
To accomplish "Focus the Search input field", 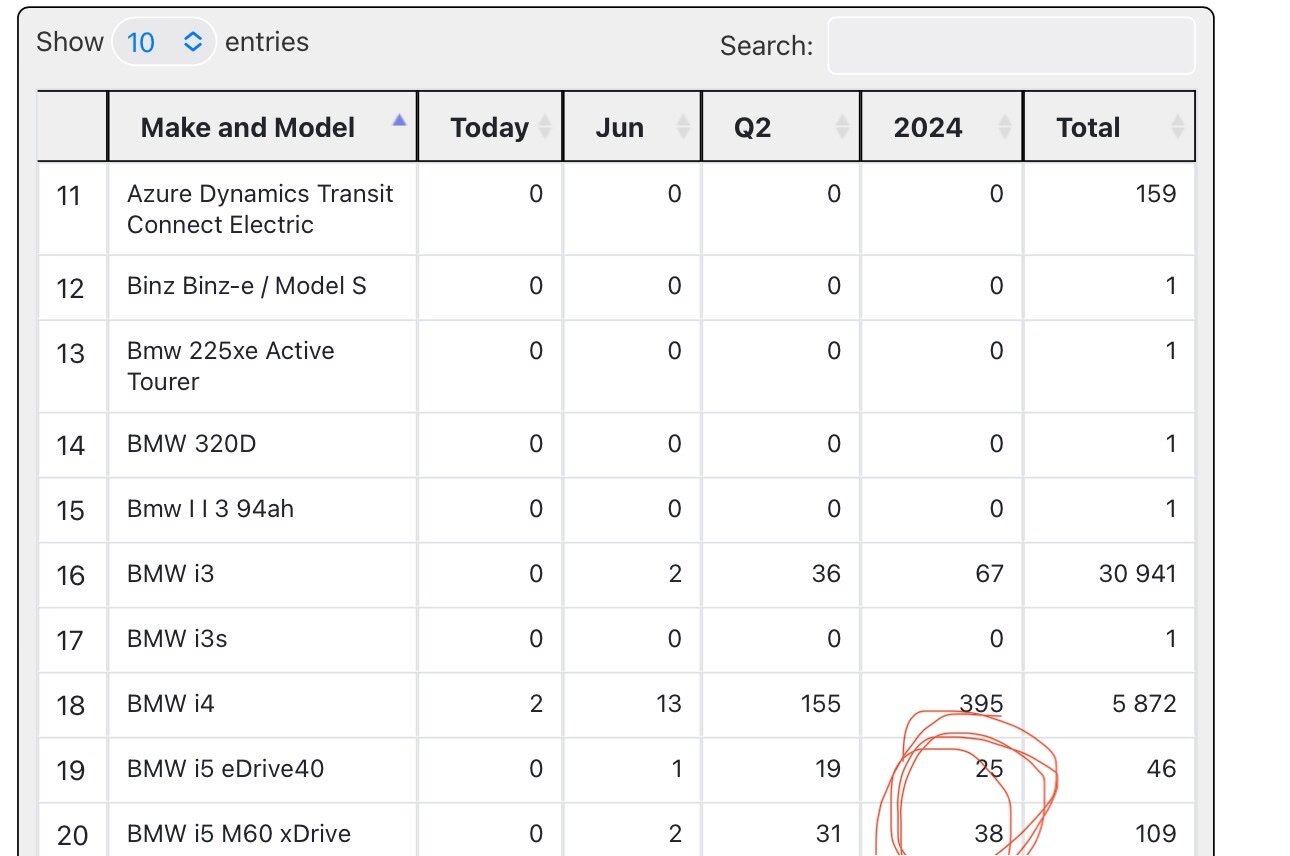I will 1011,45.
